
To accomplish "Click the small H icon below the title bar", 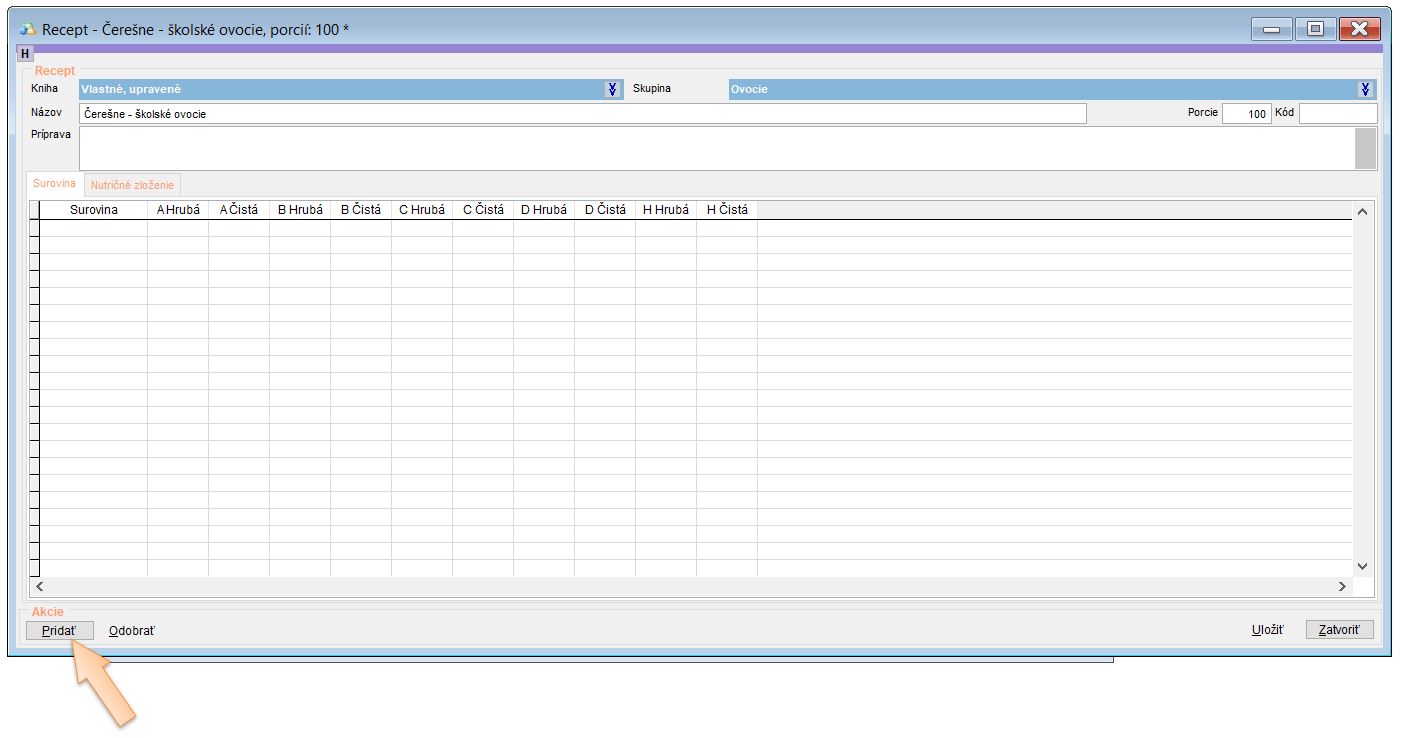I will (x=25, y=53).
